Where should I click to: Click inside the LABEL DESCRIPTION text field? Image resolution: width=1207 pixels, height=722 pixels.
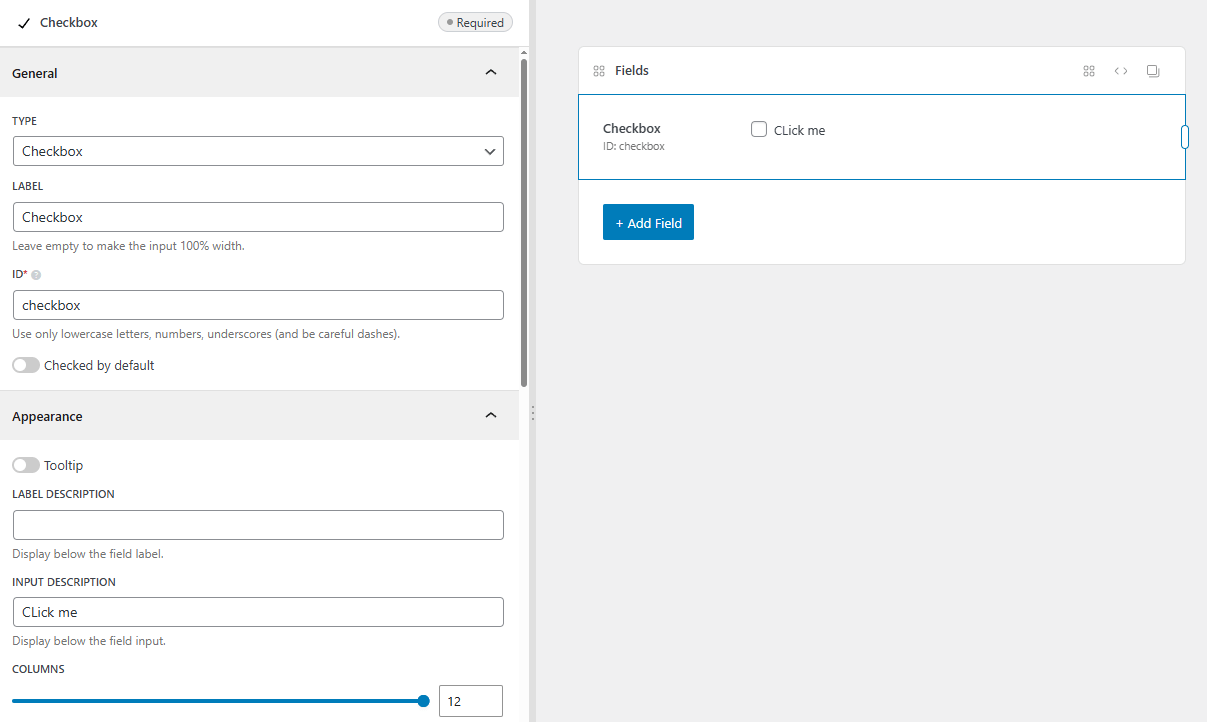pyautogui.click(x=258, y=524)
